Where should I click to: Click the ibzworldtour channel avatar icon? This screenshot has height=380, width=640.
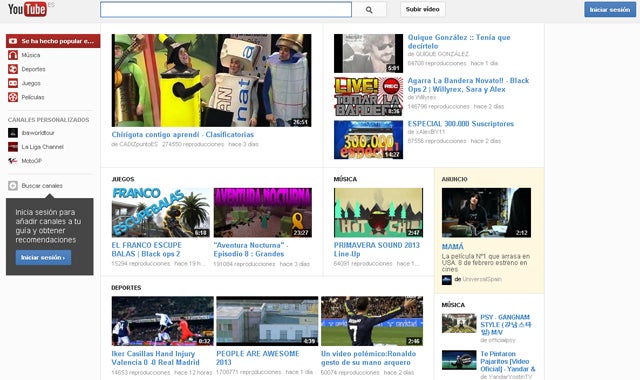tap(13, 133)
